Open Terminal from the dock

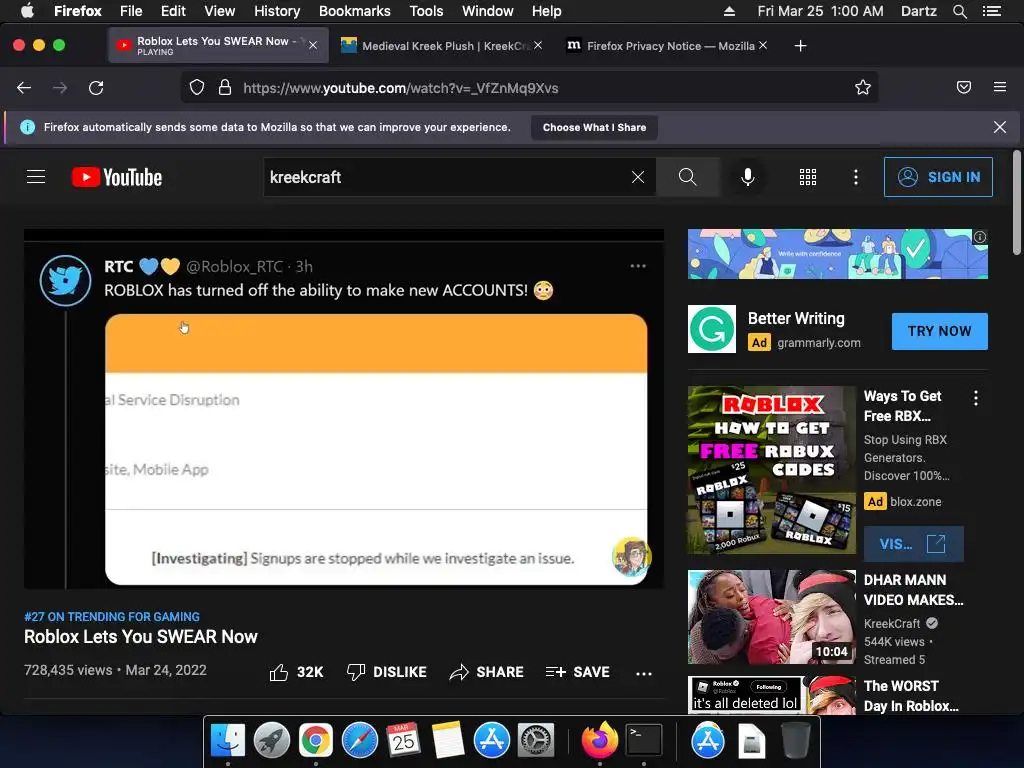pos(644,741)
